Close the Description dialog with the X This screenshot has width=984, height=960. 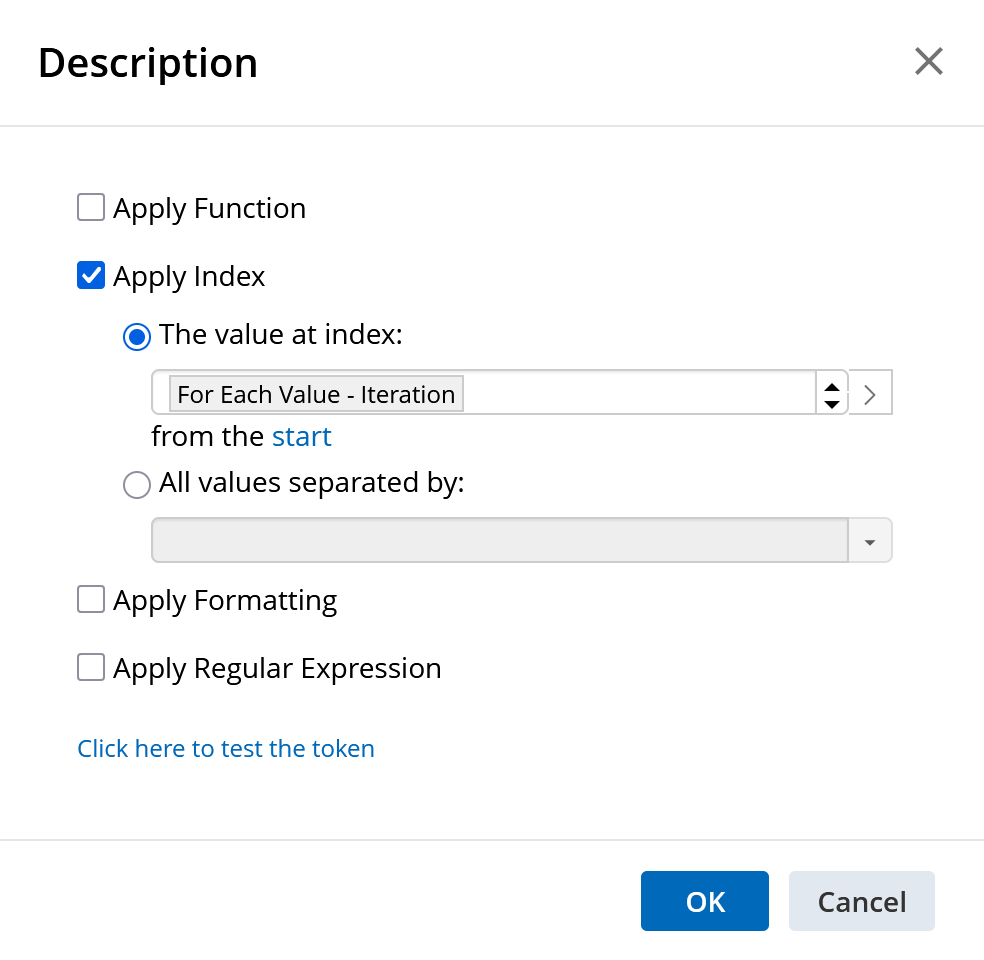[x=928, y=62]
